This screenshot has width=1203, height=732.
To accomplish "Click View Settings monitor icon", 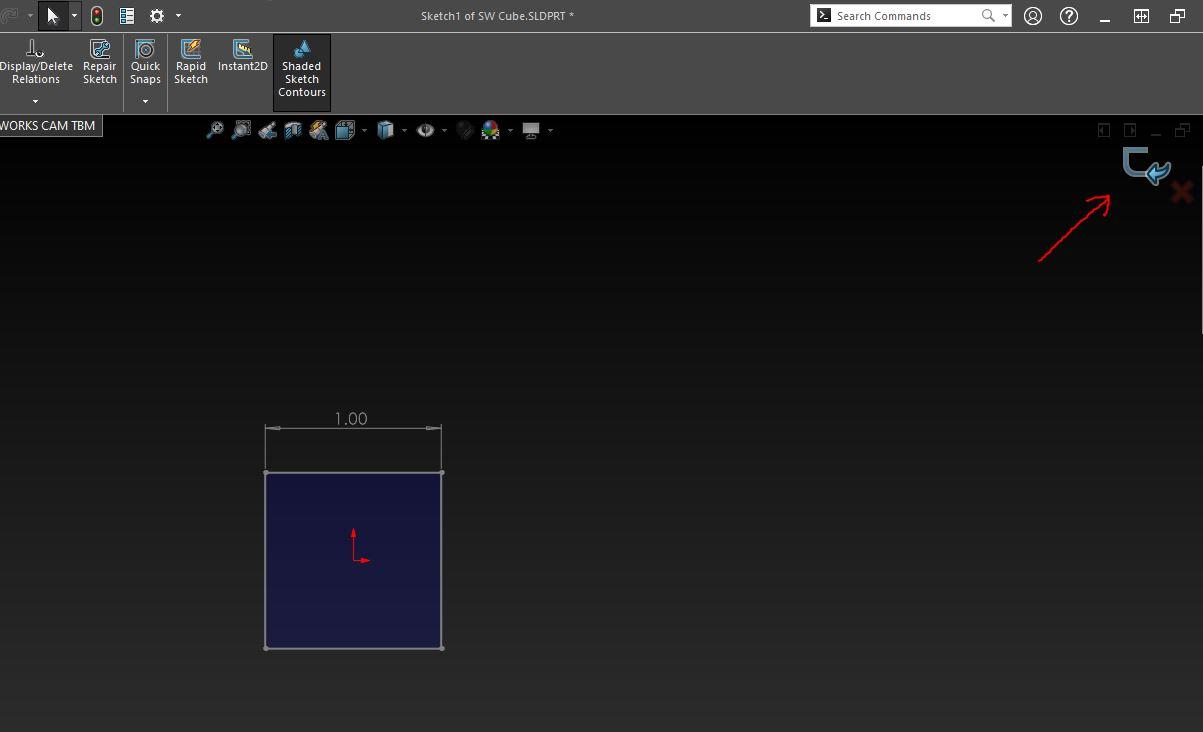I will (x=531, y=130).
